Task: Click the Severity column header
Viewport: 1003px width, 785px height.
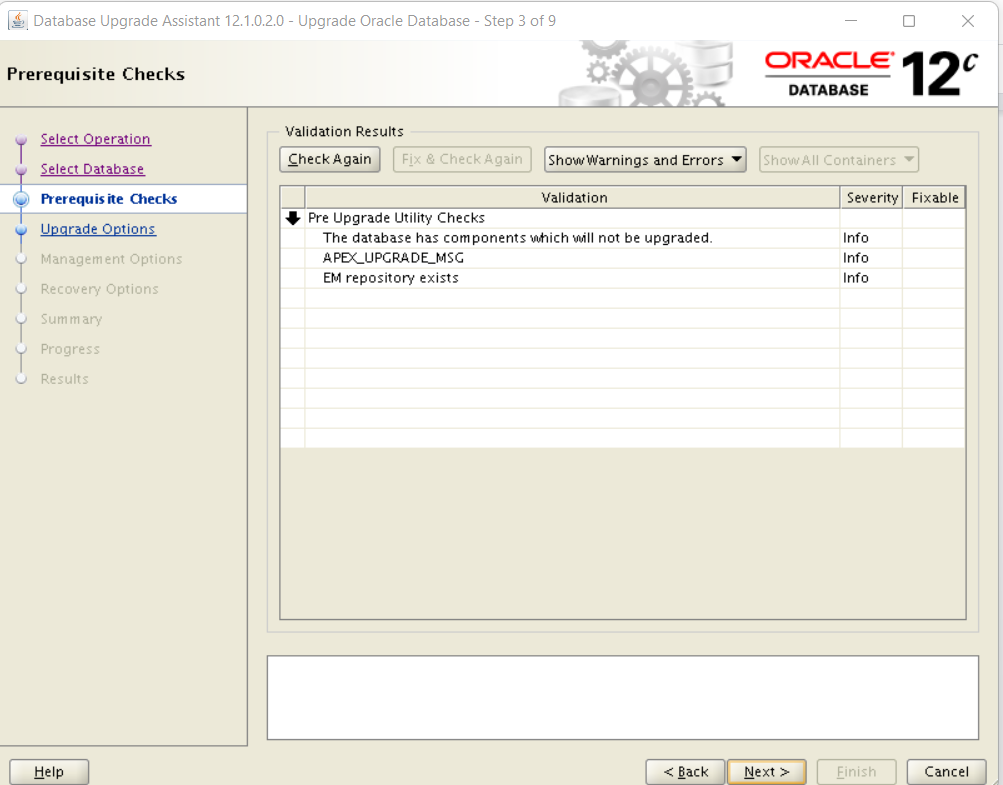Action: click(872, 198)
